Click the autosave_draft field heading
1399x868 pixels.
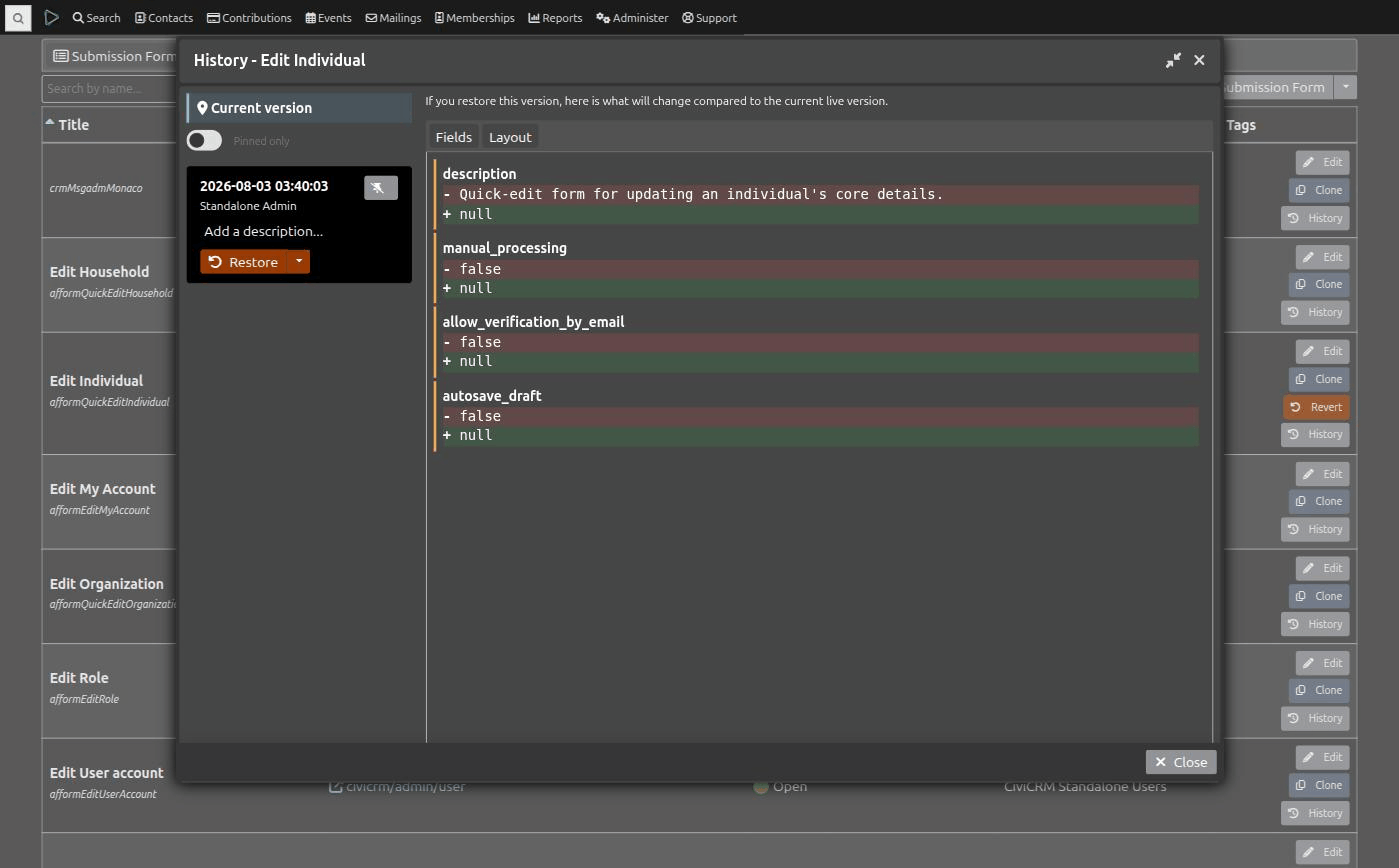[x=492, y=396]
